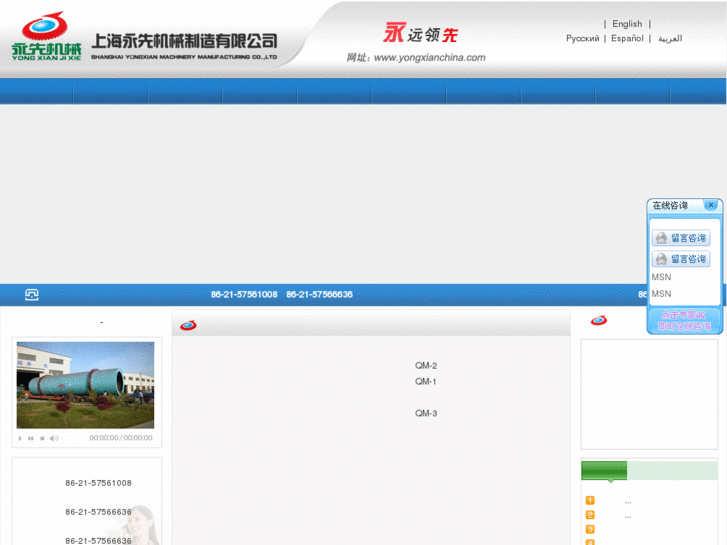This screenshot has height=545, width=727.
Task: Click the red-blue logo icon in the center panel header
Action: point(188,325)
